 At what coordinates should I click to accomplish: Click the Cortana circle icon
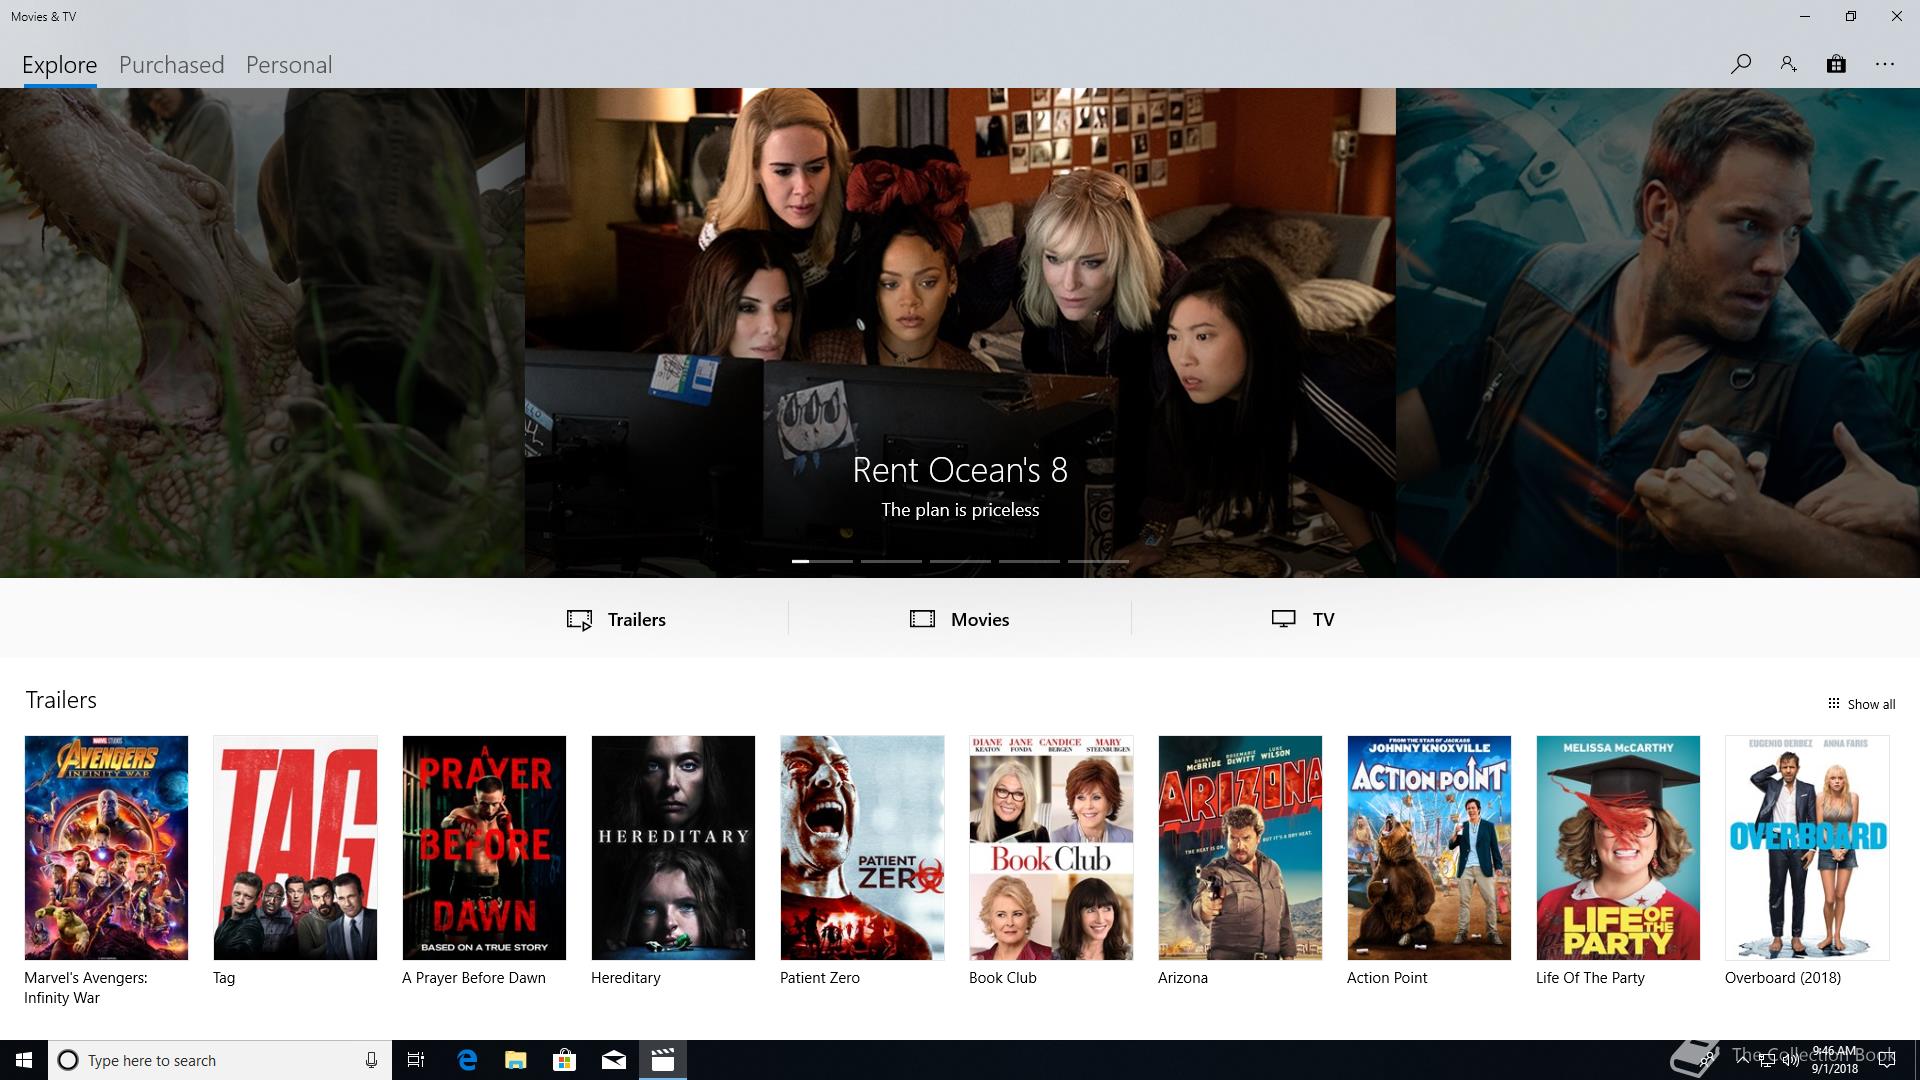point(68,1060)
